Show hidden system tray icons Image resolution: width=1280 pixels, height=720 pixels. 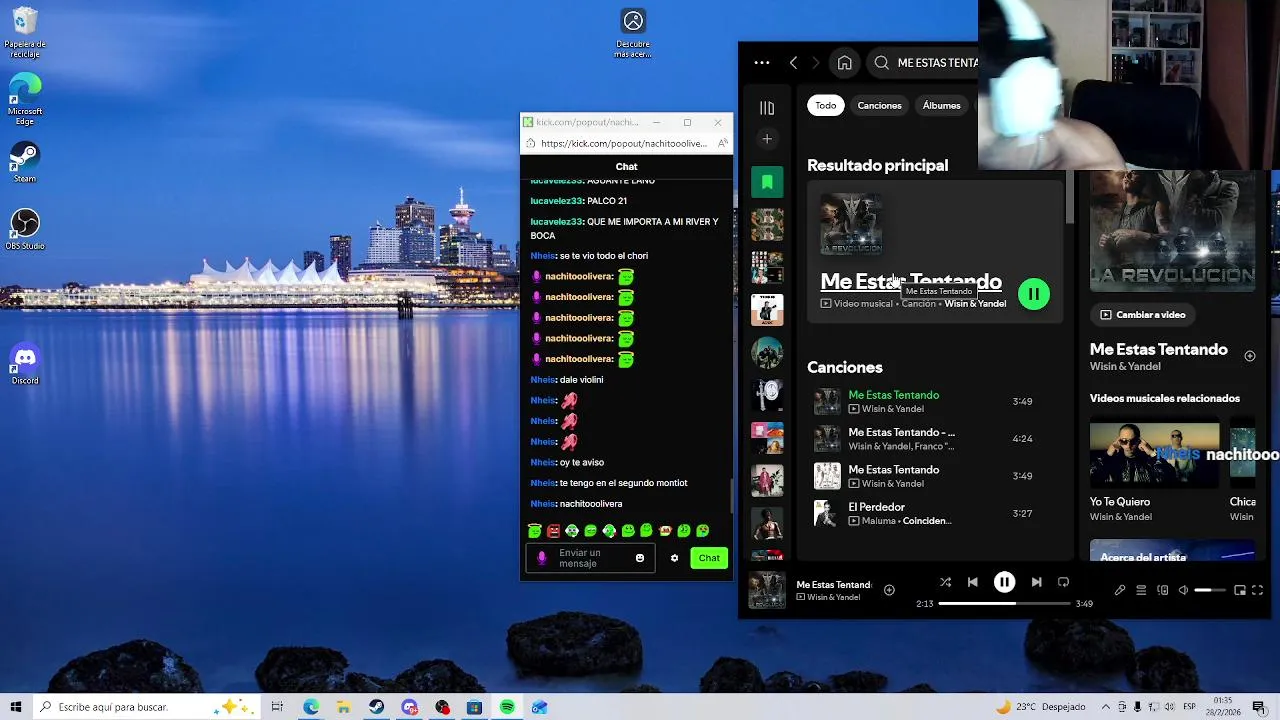point(1105,707)
